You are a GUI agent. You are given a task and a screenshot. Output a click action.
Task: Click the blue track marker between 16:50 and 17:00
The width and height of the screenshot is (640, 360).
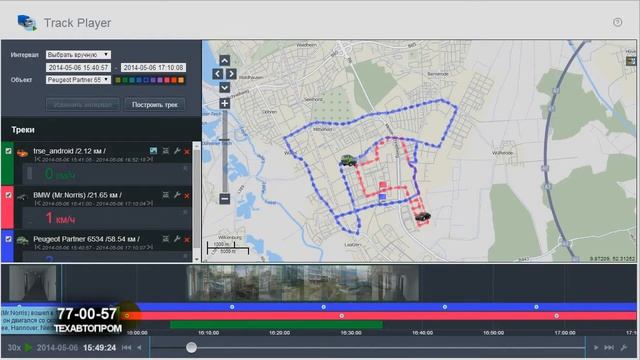pos(536,307)
